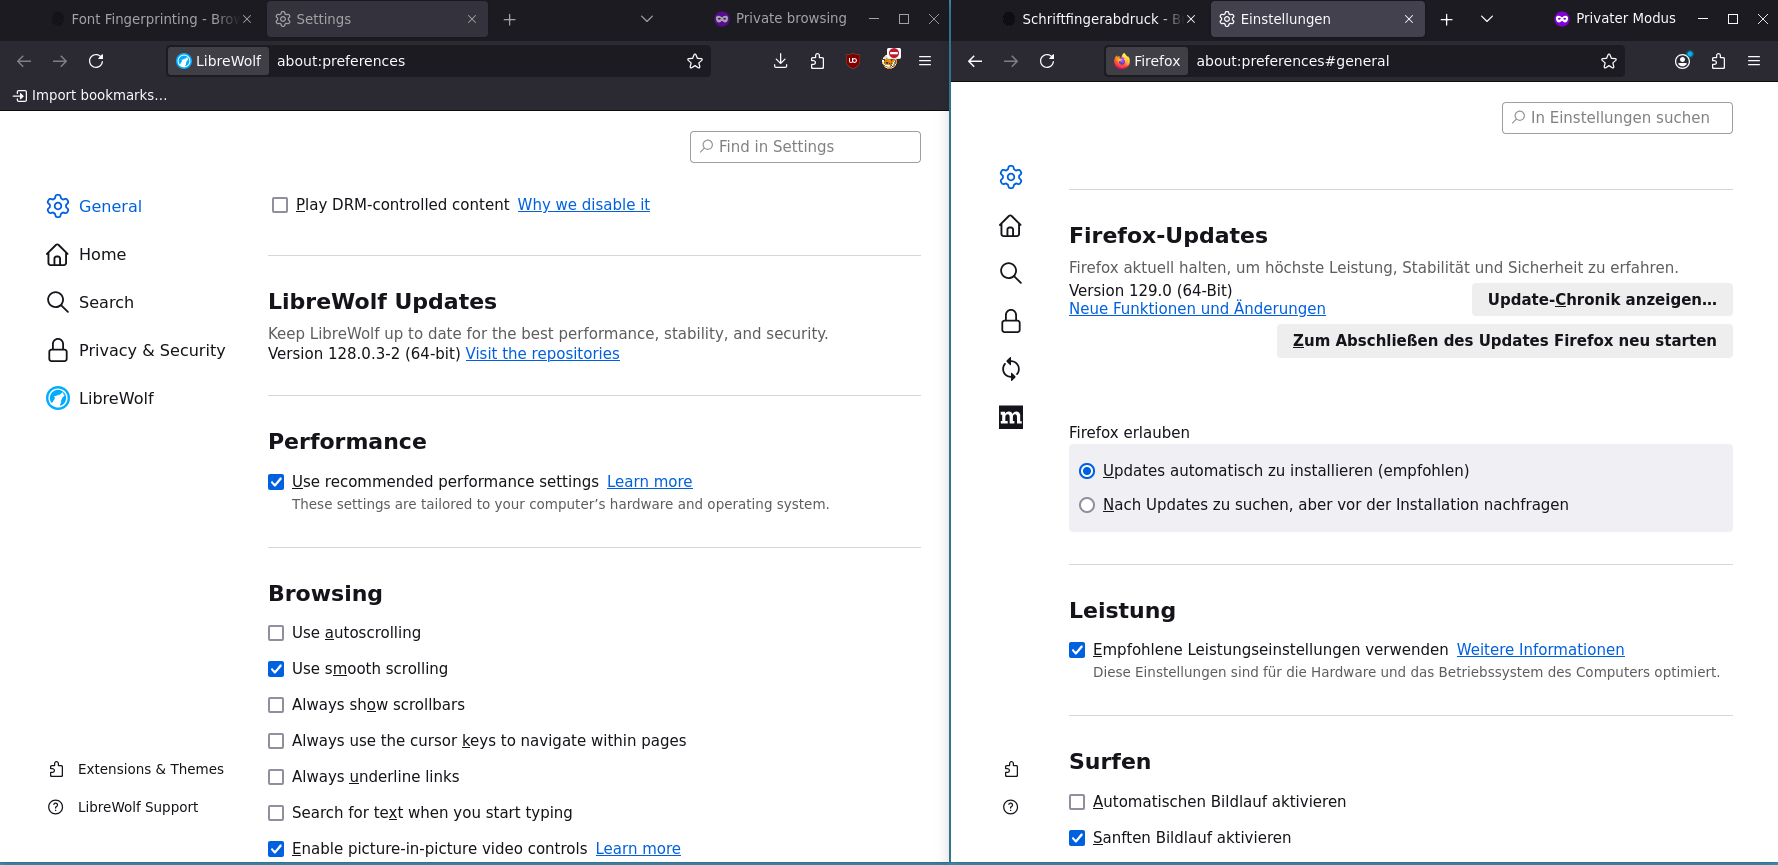Open Home category in LibreWolf settings
The image size is (1778, 865).
pos(87,254)
